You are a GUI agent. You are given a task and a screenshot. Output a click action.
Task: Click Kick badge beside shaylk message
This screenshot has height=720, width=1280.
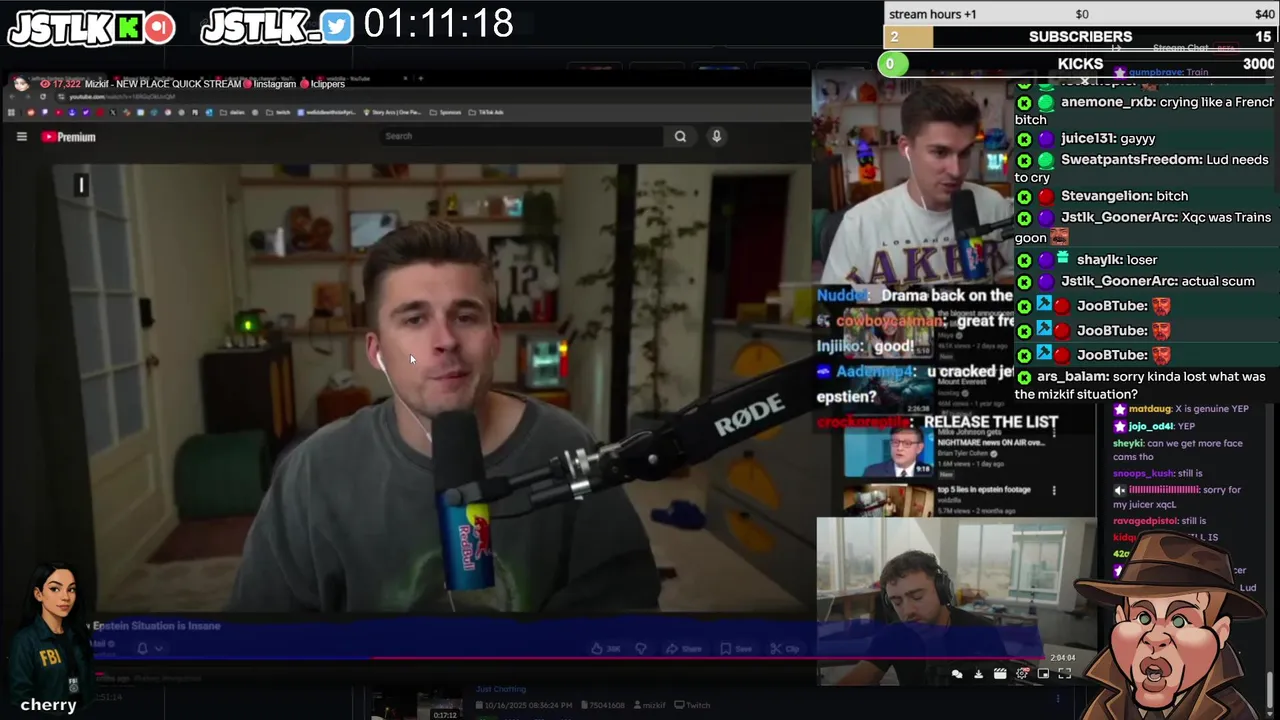[1024, 260]
